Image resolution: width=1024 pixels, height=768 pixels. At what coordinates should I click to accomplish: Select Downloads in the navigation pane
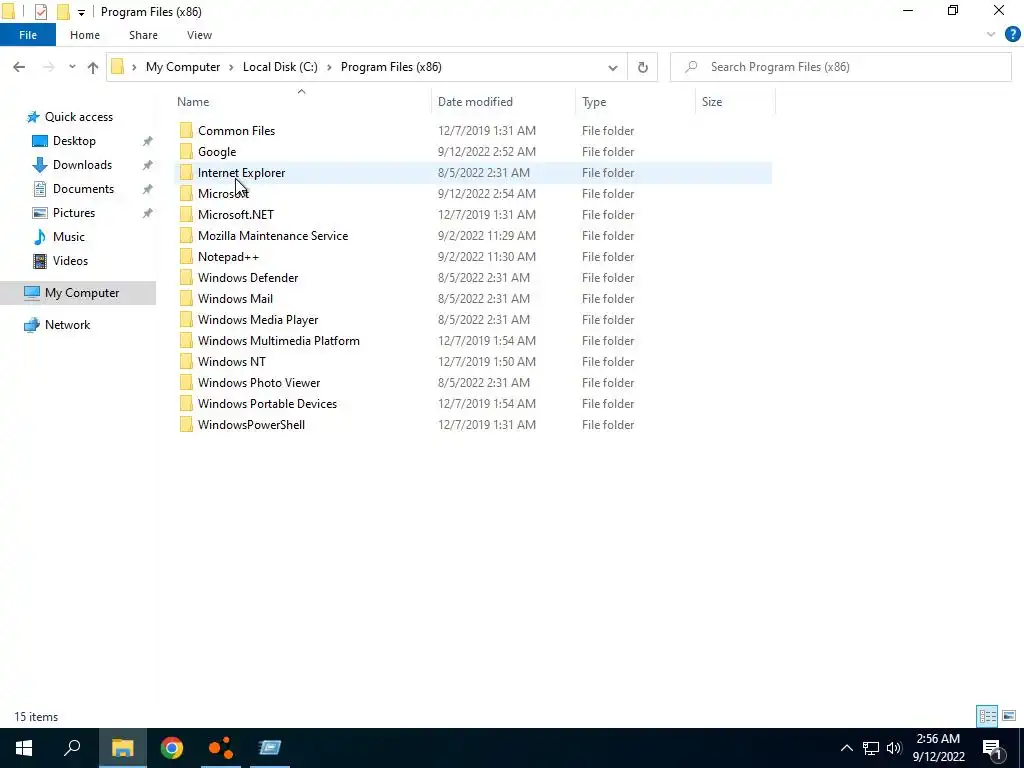point(82,165)
